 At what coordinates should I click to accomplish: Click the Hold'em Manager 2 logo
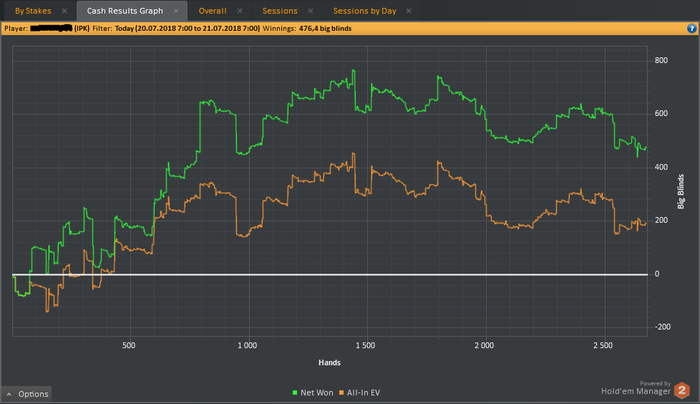click(682, 391)
